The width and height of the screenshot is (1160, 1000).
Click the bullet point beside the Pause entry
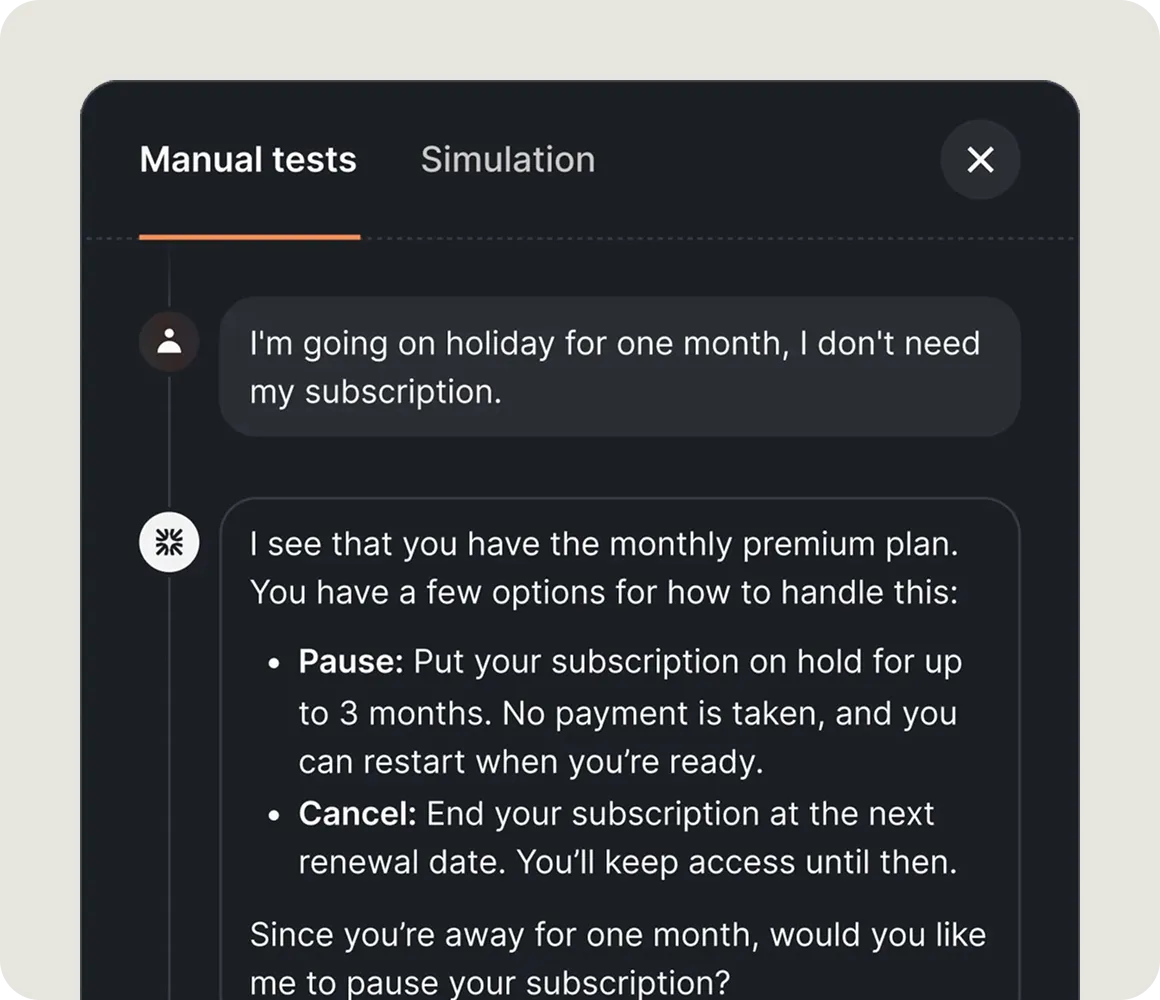tap(275, 662)
